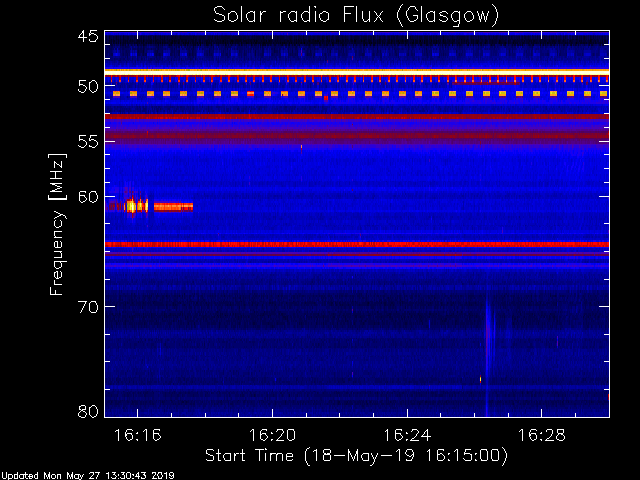Click the 16:28 time tick label
This screenshot has height=480, width=640.
tap(542, 435)
